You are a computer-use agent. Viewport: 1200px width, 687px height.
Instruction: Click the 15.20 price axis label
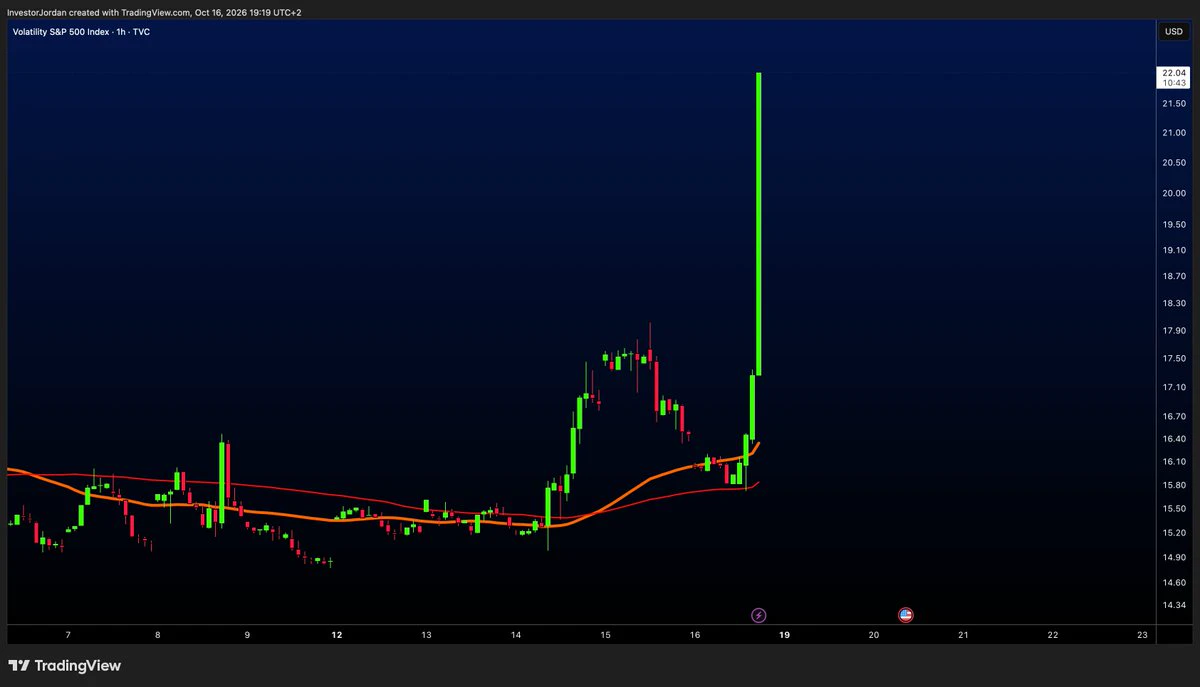click(x=1174, y=533)
